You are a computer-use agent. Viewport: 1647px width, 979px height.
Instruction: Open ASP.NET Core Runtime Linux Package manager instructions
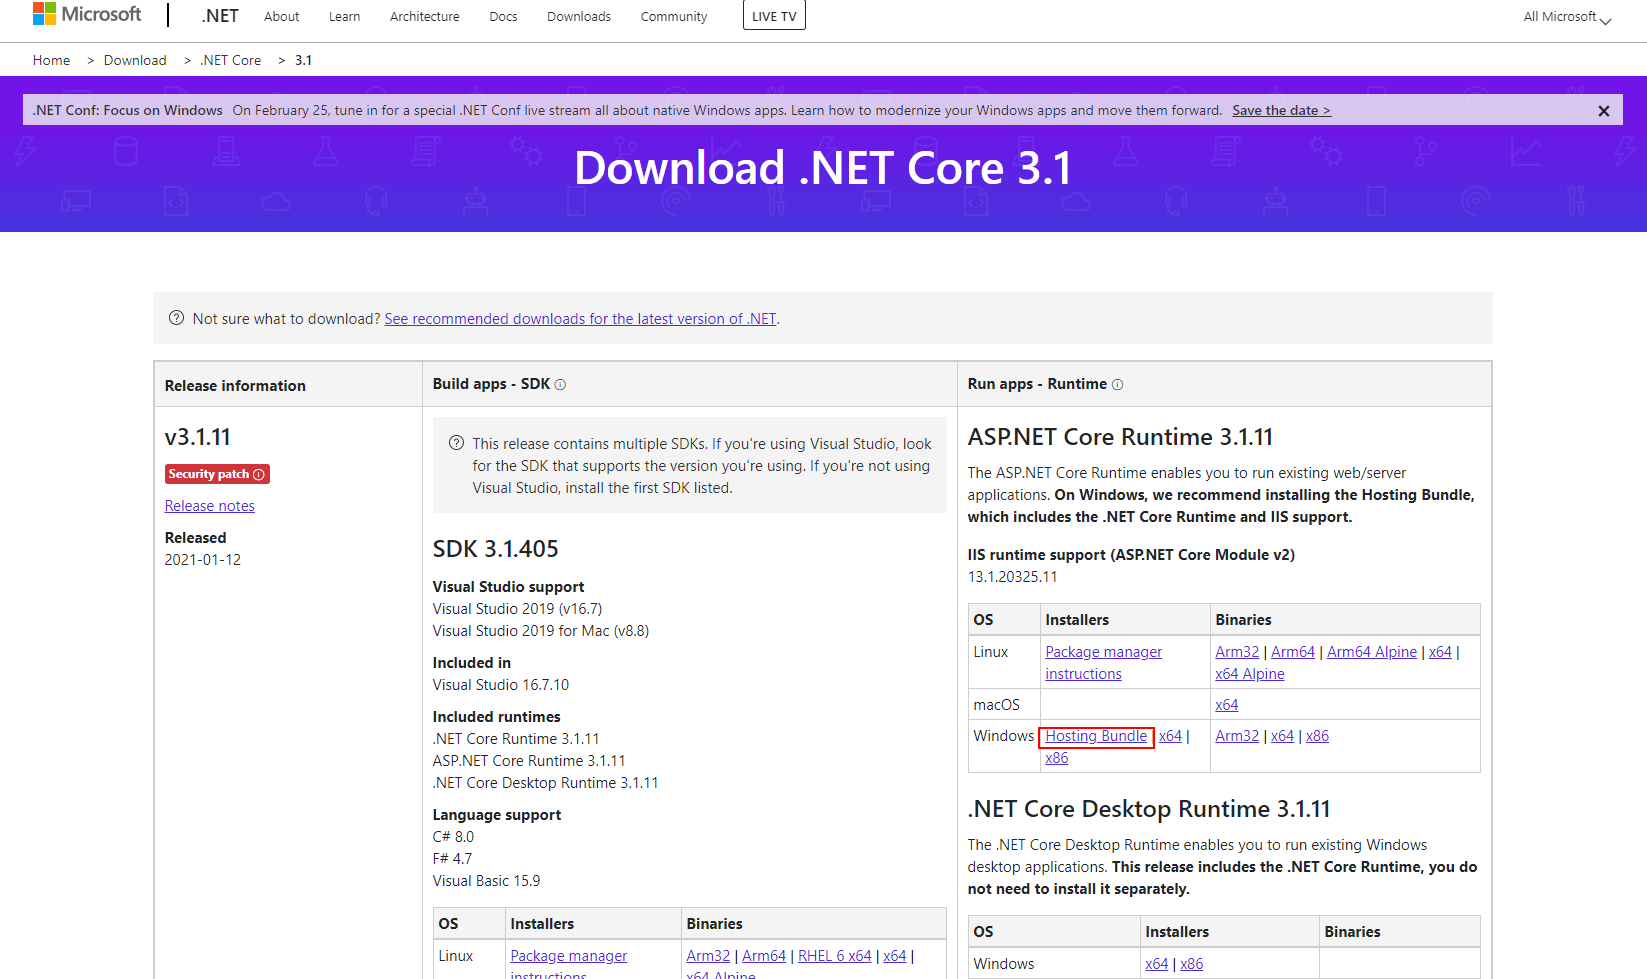pos(1104,663)
